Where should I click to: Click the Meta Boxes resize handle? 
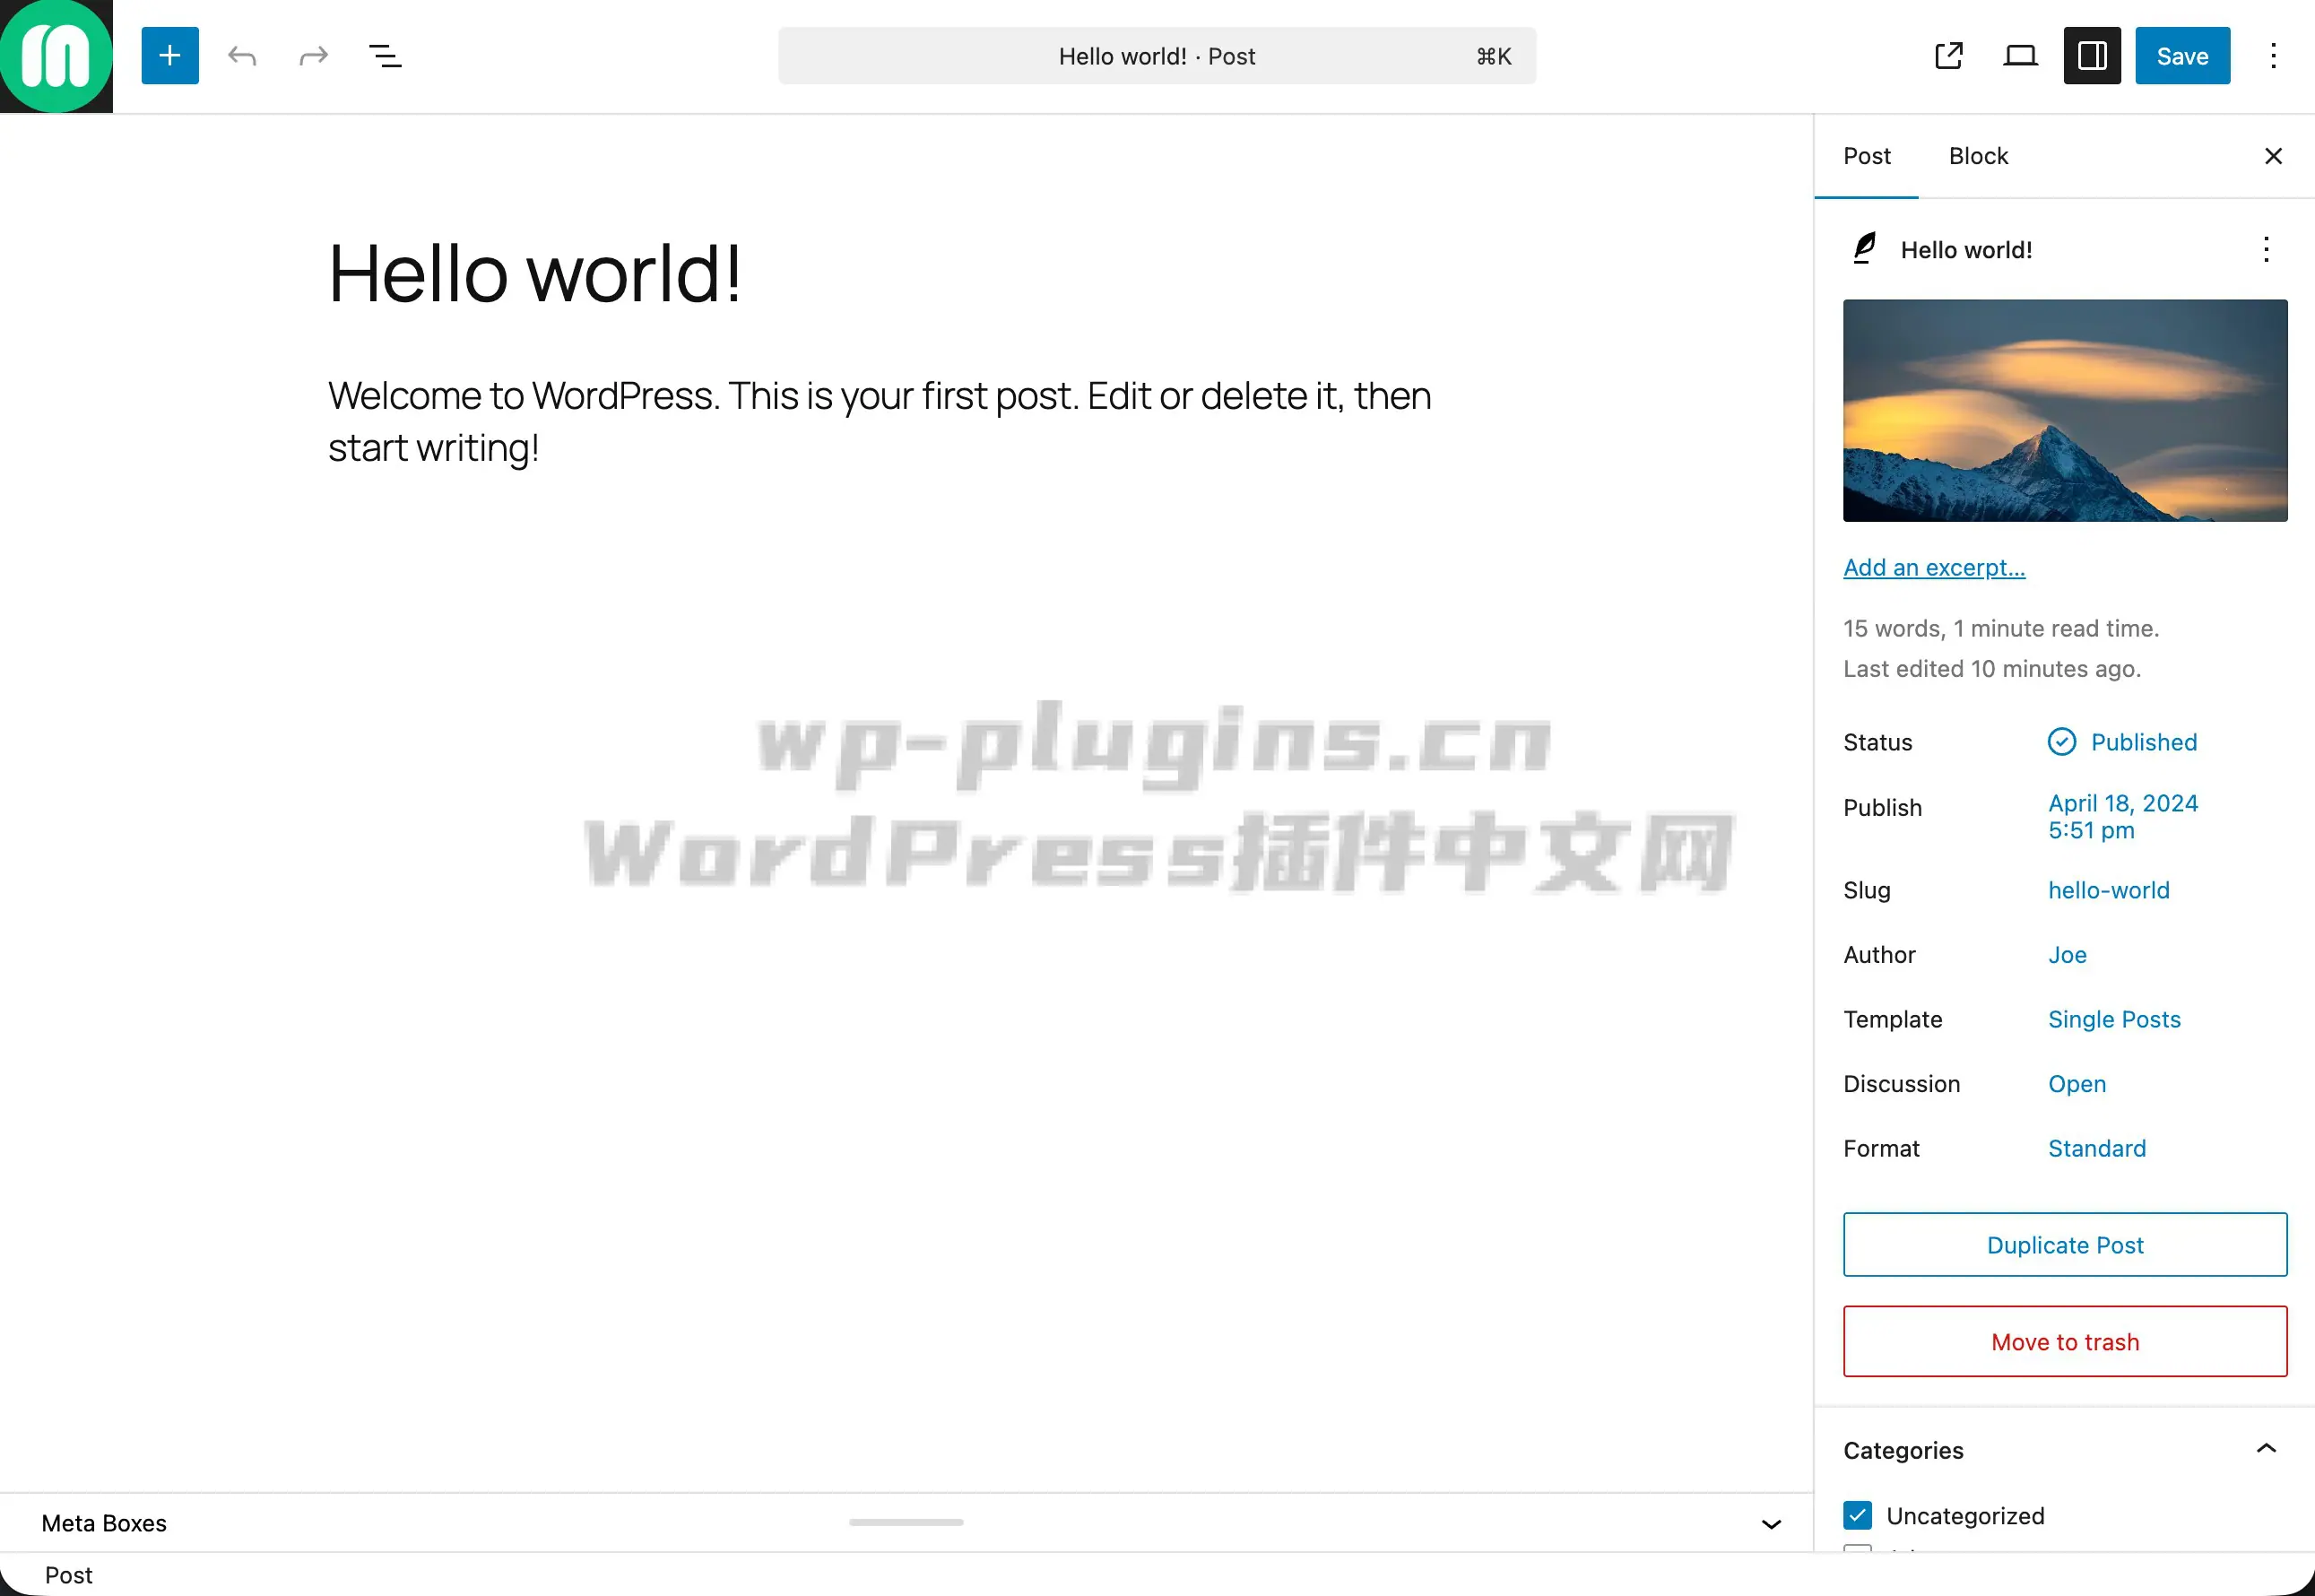coord(906,1522)
